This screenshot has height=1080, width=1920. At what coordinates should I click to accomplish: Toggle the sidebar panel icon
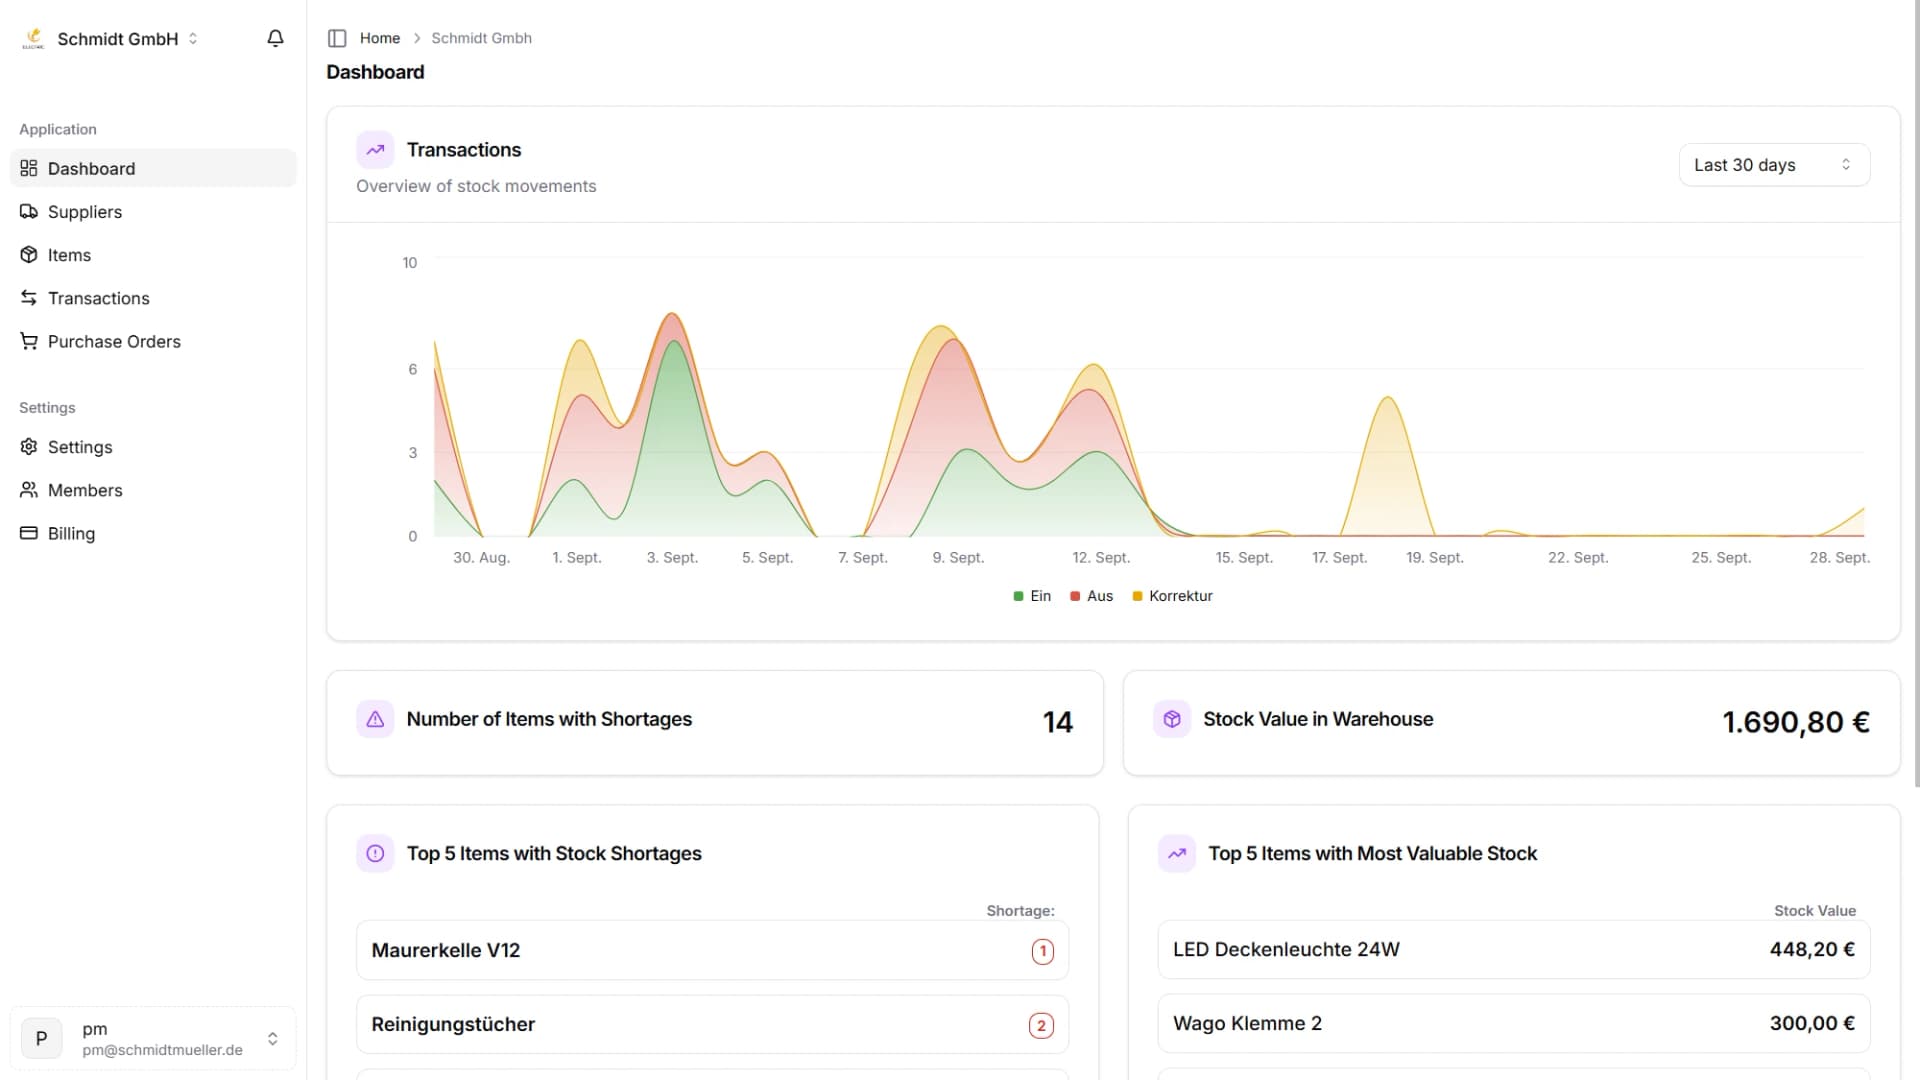[337, 38]
